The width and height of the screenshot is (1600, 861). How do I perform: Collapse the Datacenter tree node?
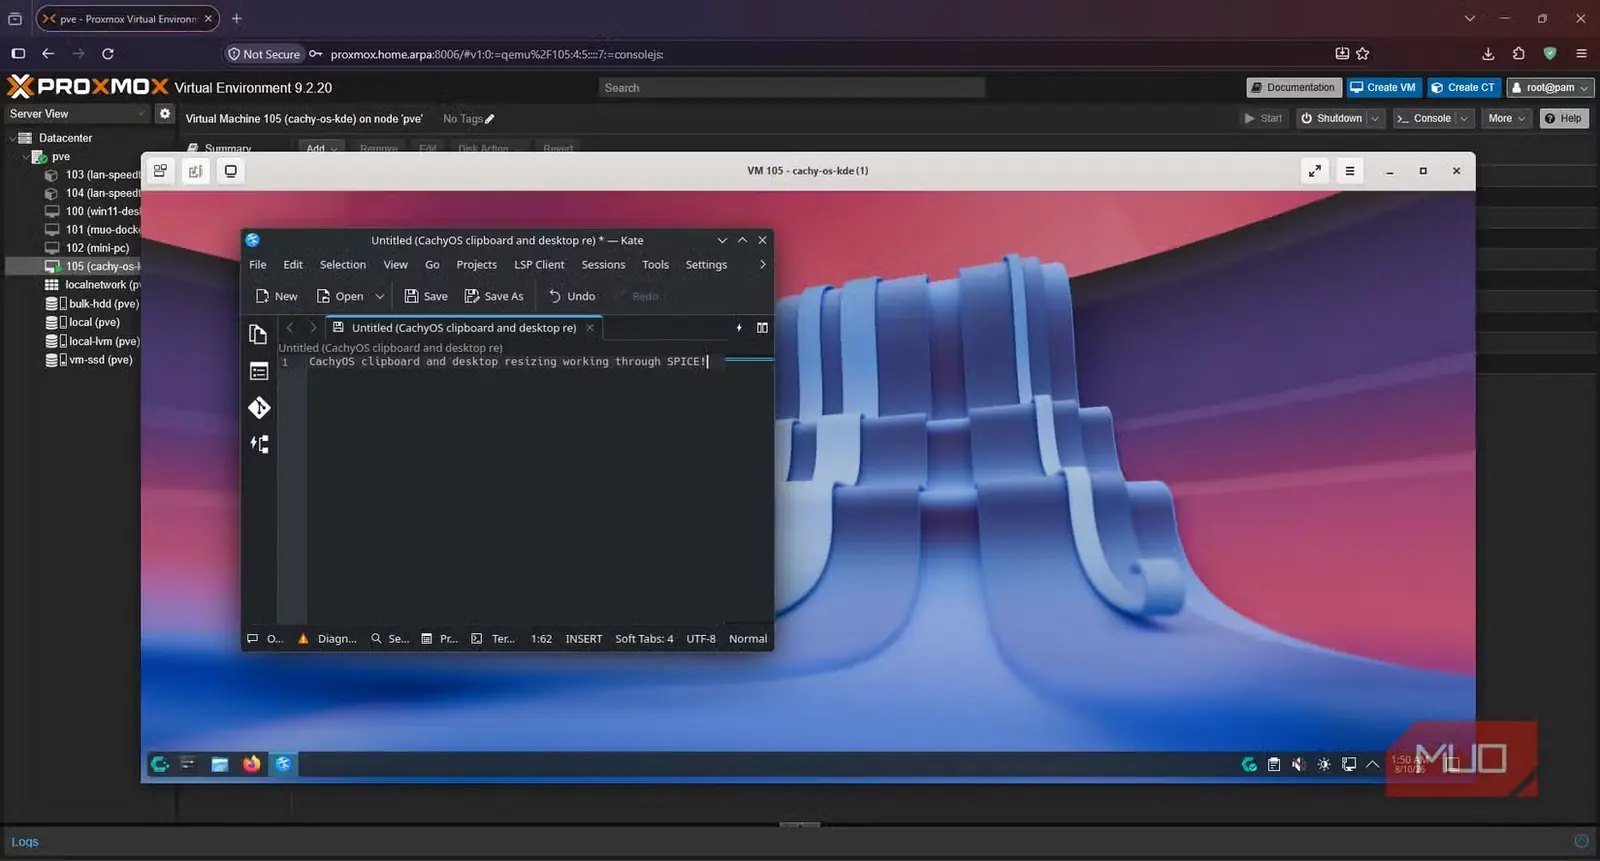click(13, 138)
